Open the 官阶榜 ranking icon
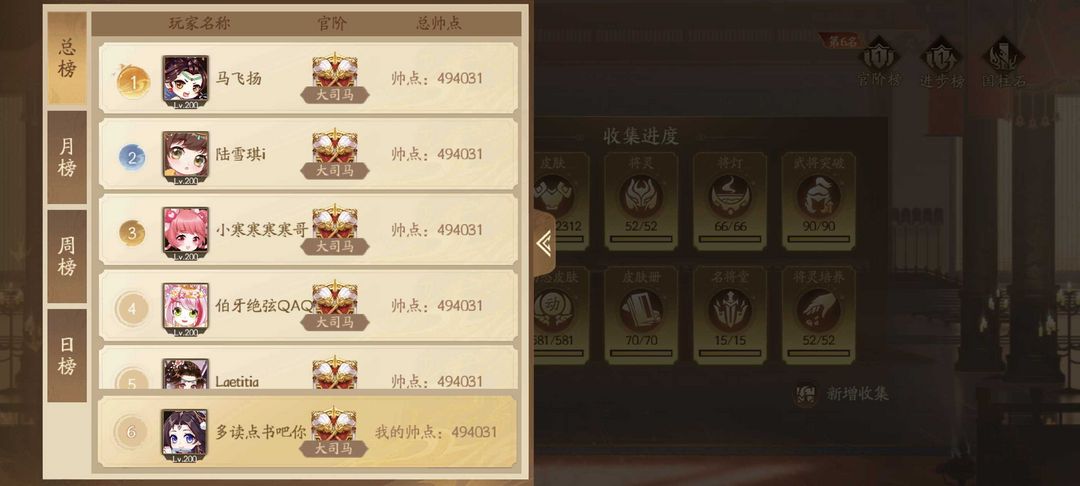 [x=879, y=62]
